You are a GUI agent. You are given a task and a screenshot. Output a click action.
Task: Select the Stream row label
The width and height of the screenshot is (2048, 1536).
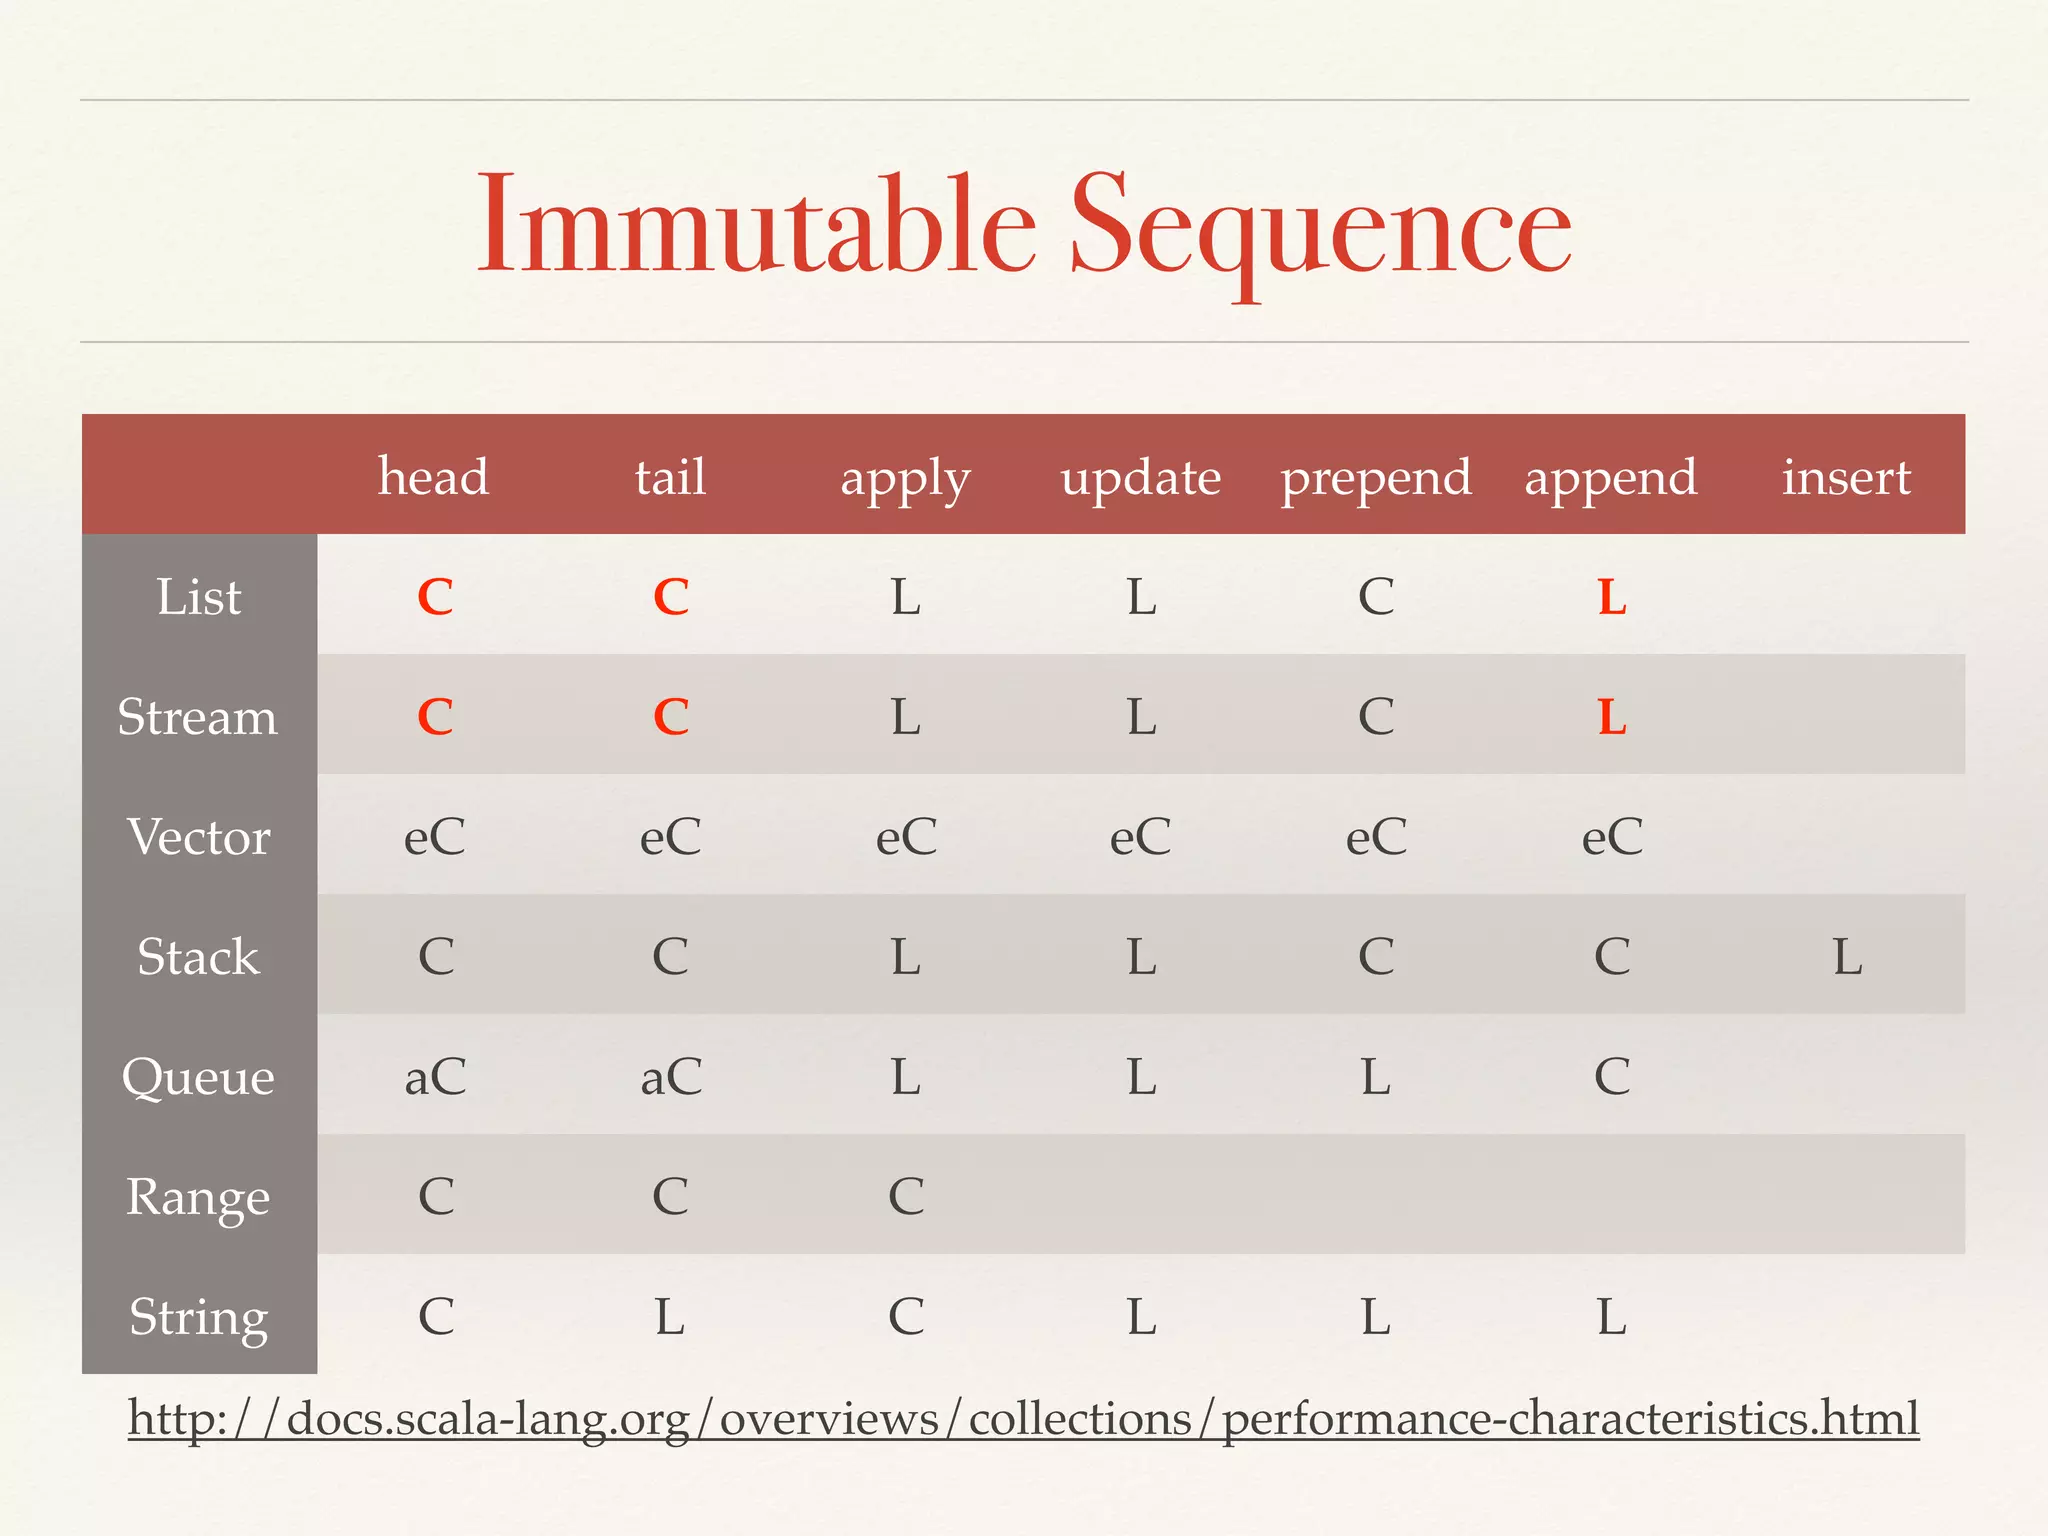[x=198, y=717]
